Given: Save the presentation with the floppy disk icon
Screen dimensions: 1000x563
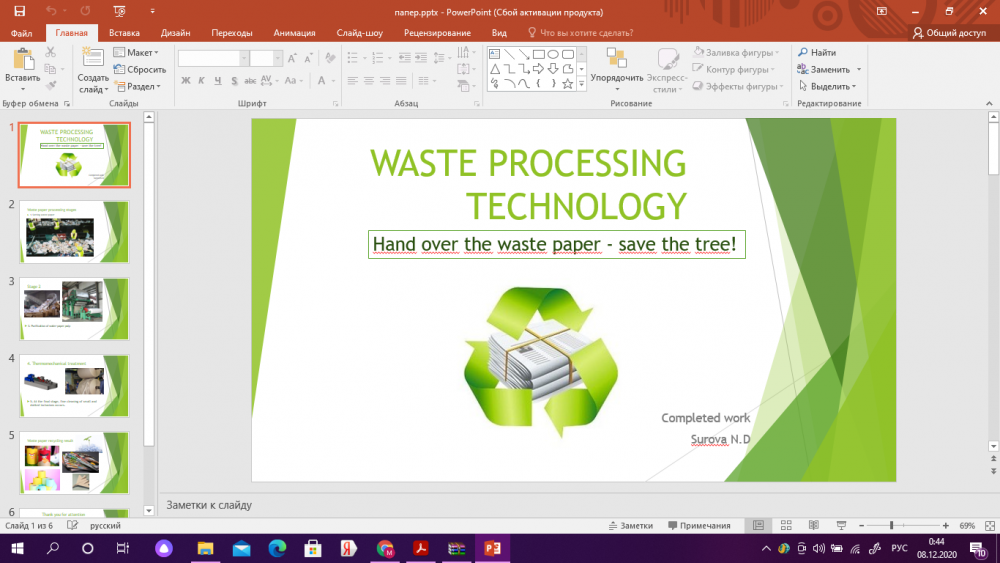Looking at the screenshot, I should tap(20, 11).
